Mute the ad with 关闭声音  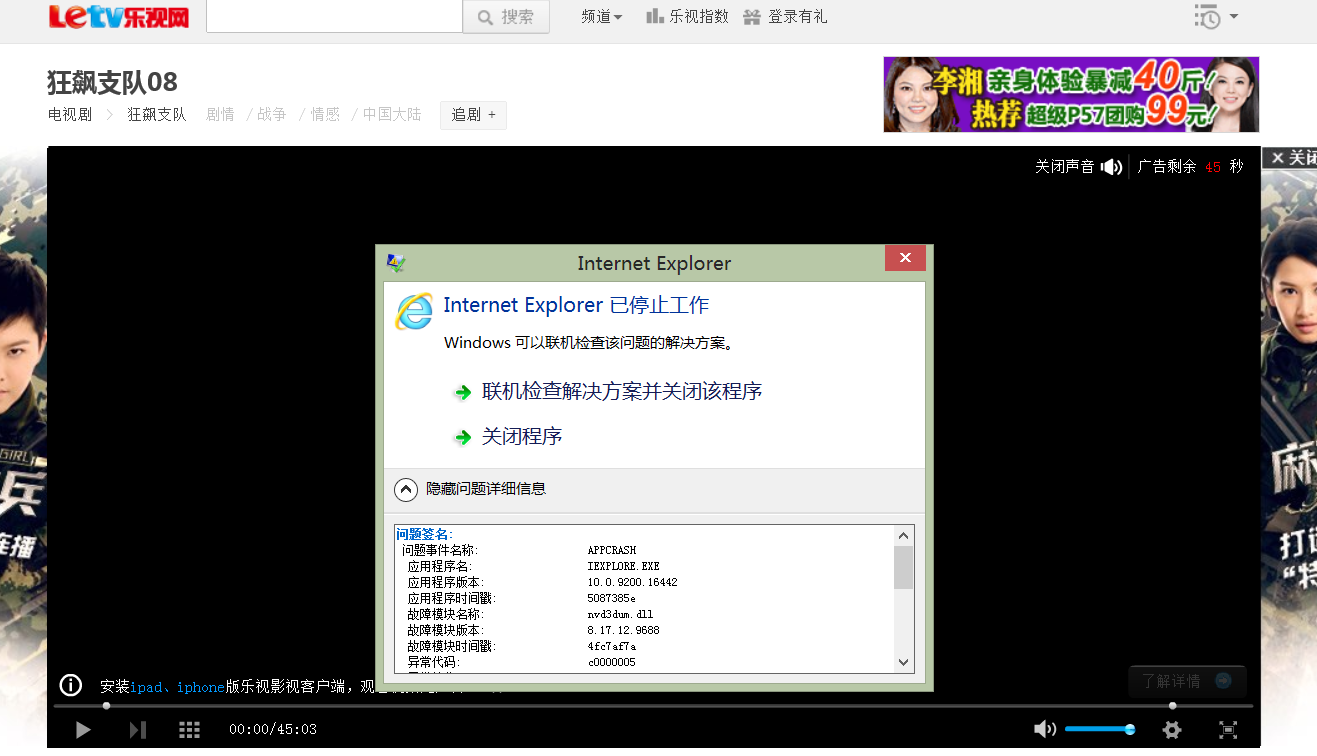coord(1078,167)
